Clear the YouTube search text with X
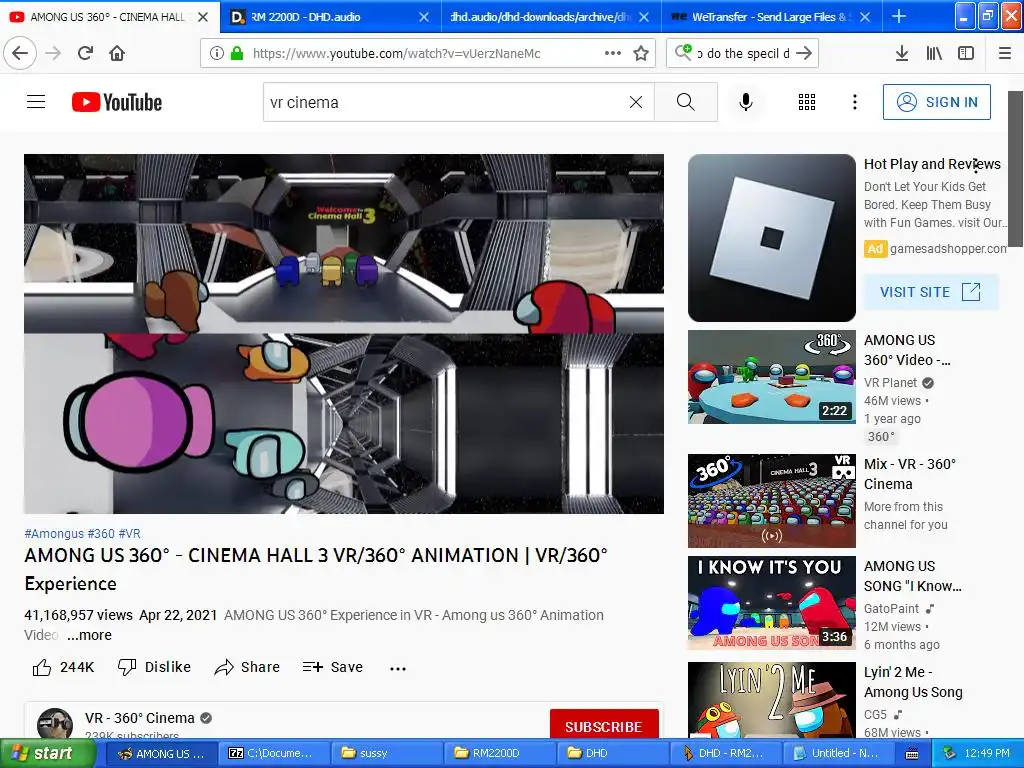 635,102
